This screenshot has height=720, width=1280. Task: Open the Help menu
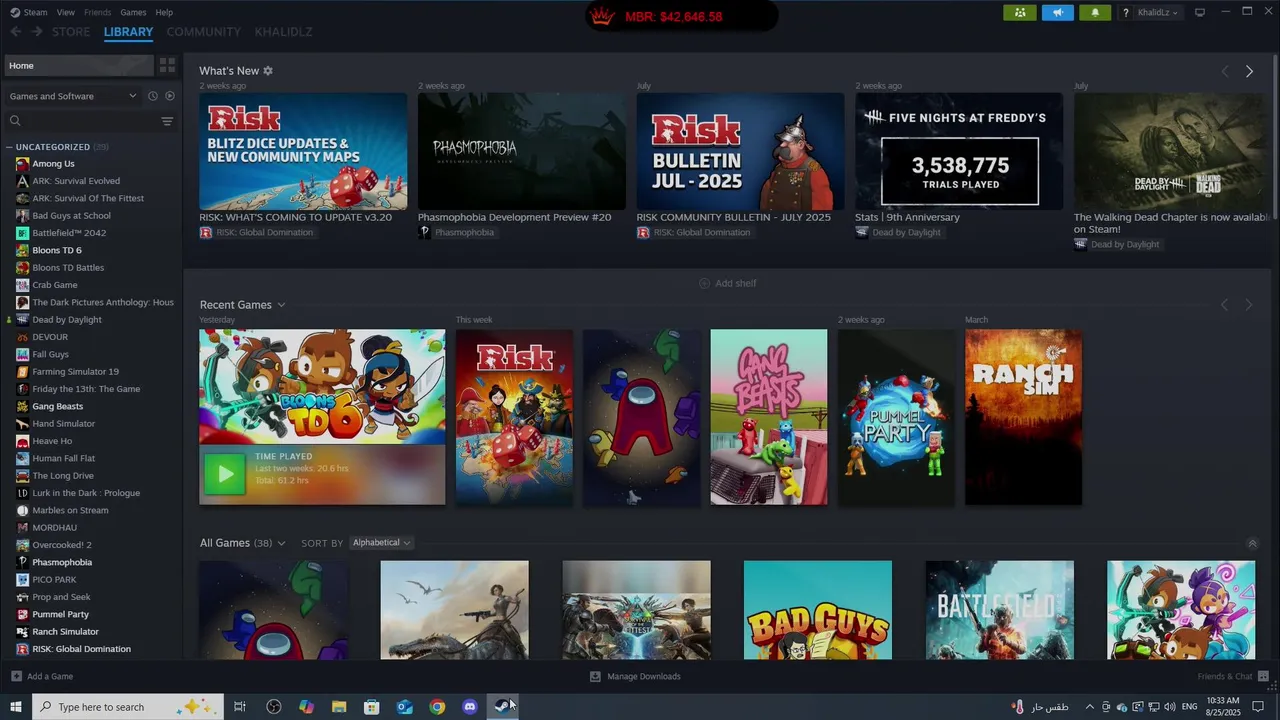click(164, 12)
